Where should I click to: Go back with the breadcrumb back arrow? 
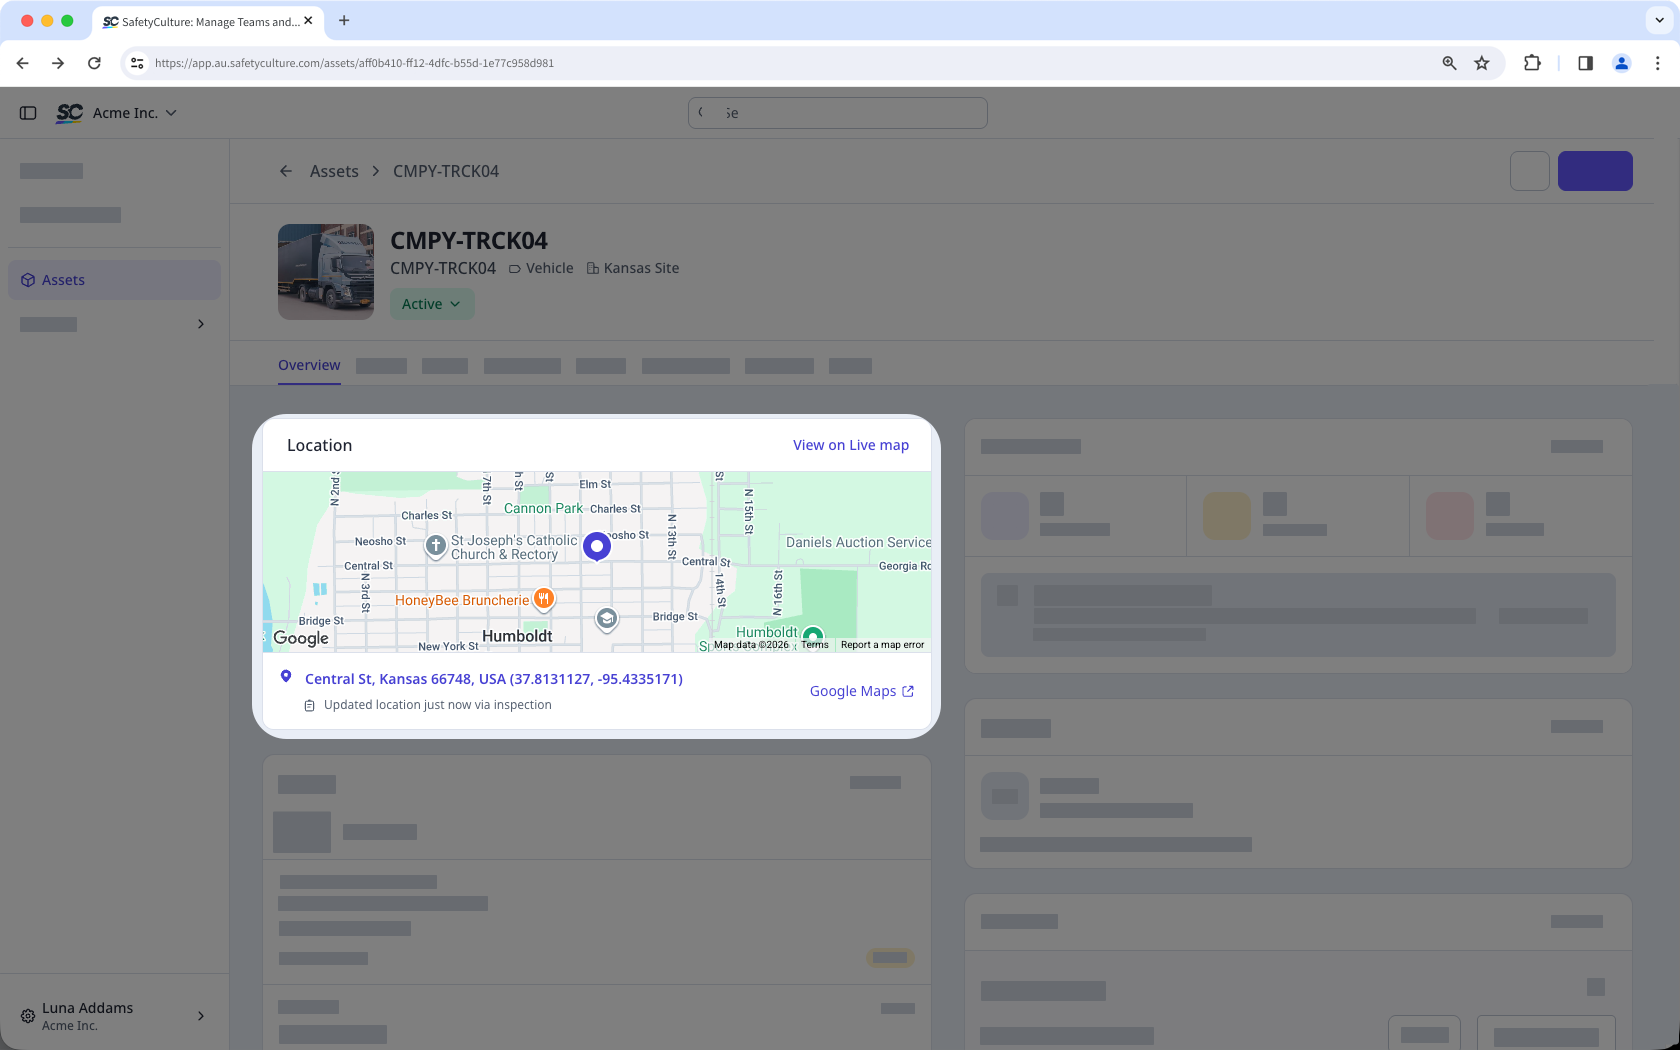[286, 171]
